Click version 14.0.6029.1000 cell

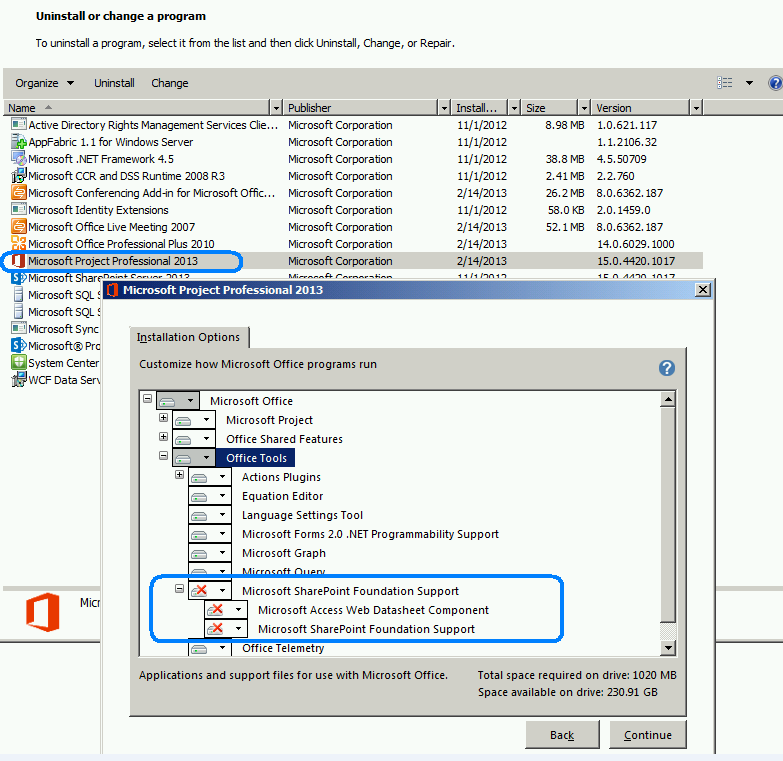click(x=636, y=244)
